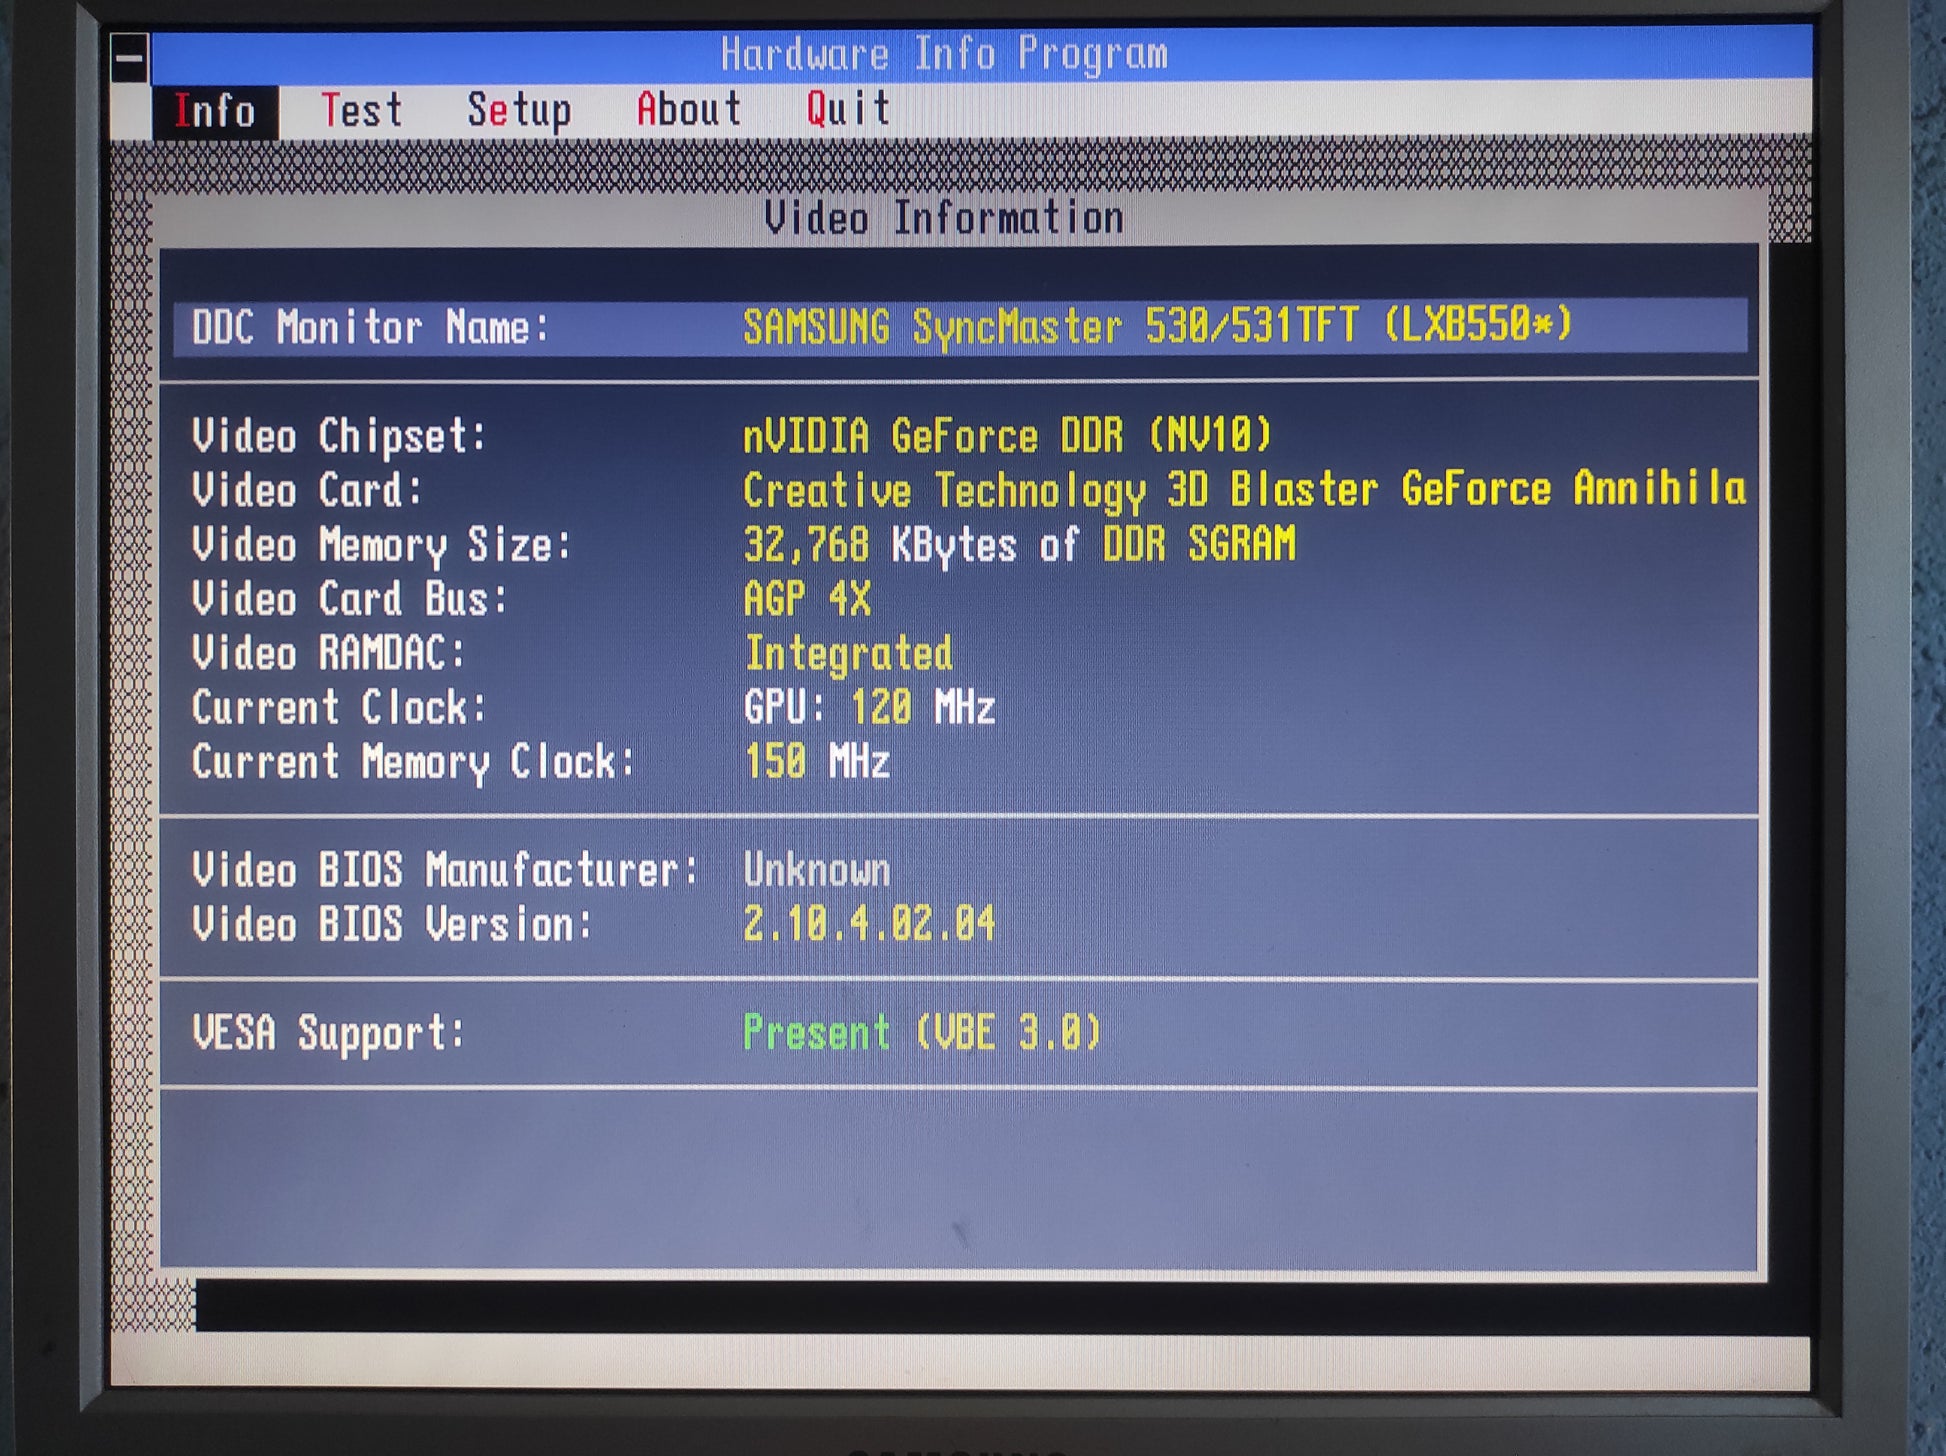Open the Setup menu
Image resolution: width=1946 pixels, height=1456 pixels.
519,110
